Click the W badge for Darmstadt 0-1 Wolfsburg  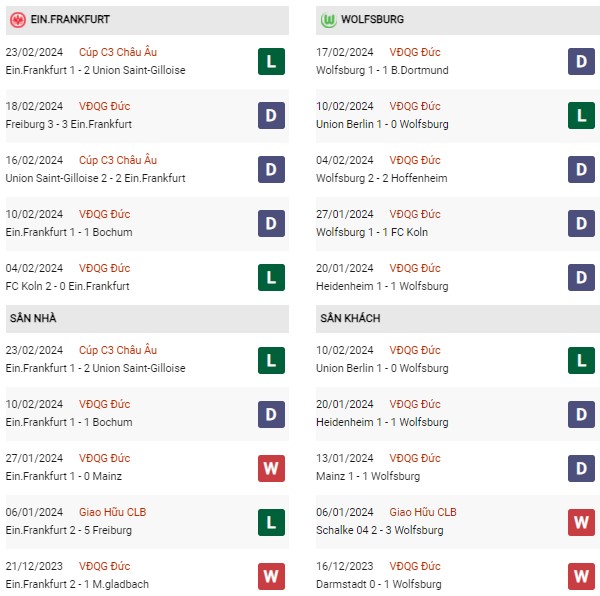(x=581, y=576)
